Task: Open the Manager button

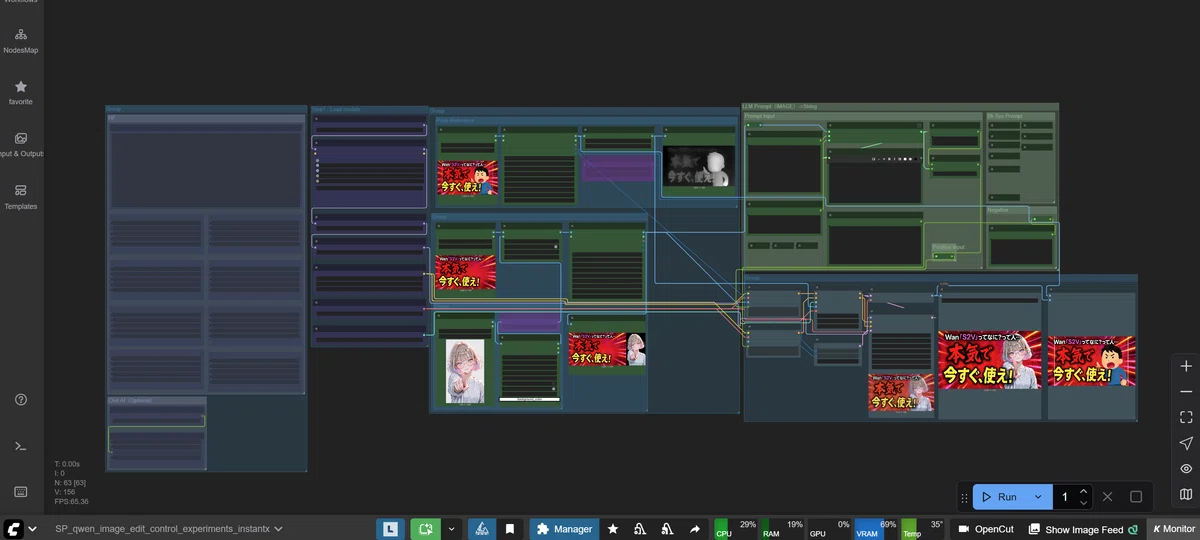Action: [564, 529]
